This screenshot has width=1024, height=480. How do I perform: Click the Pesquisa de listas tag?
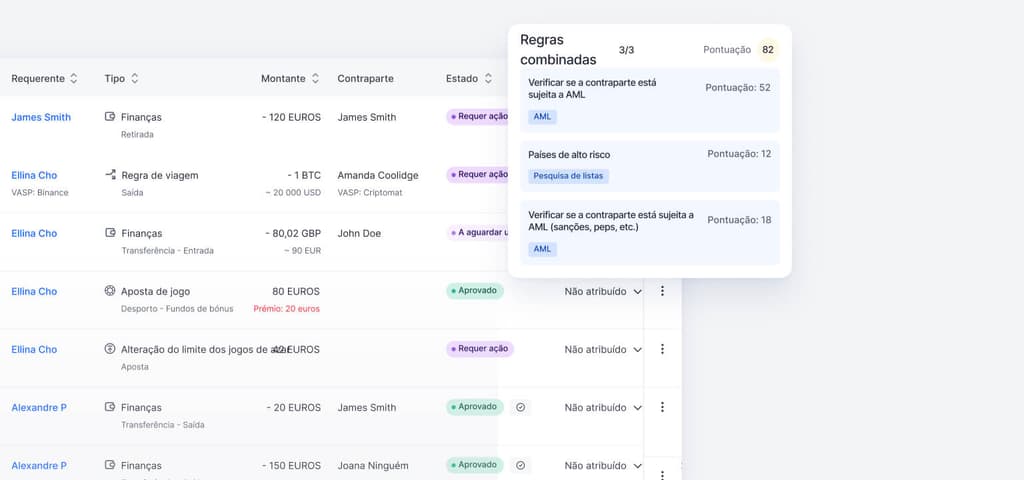[x=568, y=176]
